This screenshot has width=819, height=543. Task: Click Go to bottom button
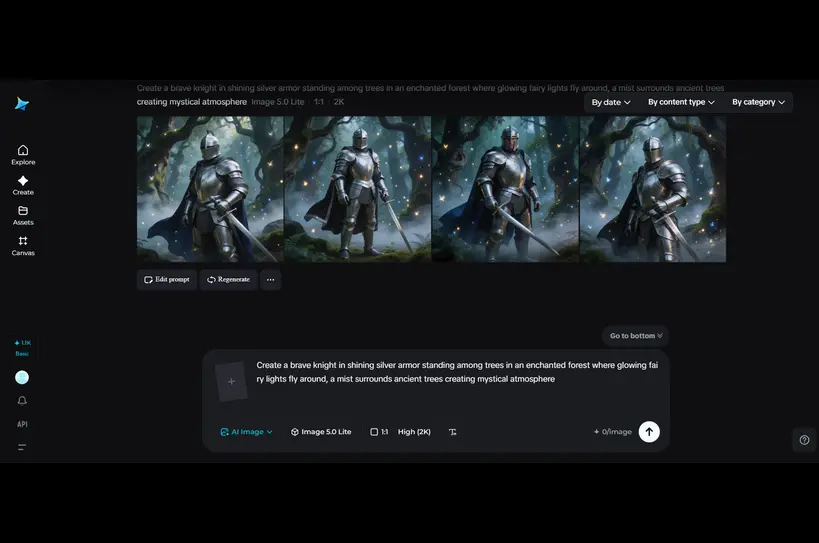636,336
